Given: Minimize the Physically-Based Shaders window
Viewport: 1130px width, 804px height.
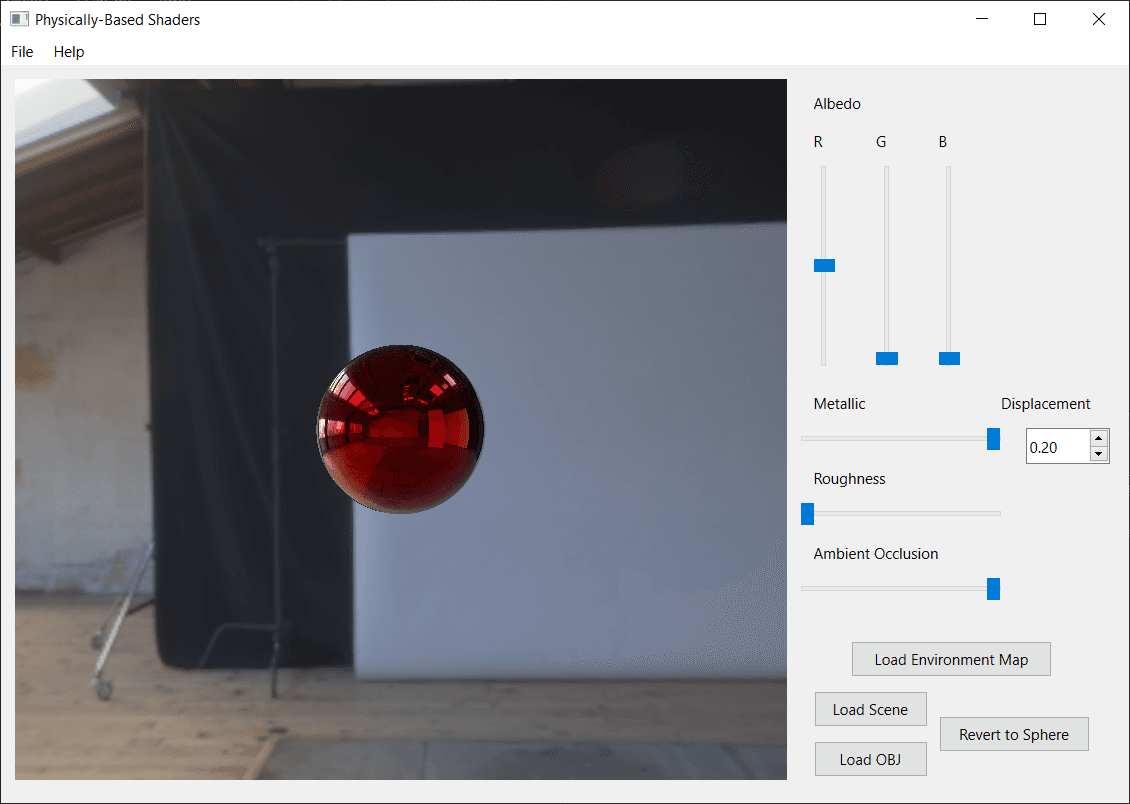Looking at the screenshot, I should tap(982, 19).
